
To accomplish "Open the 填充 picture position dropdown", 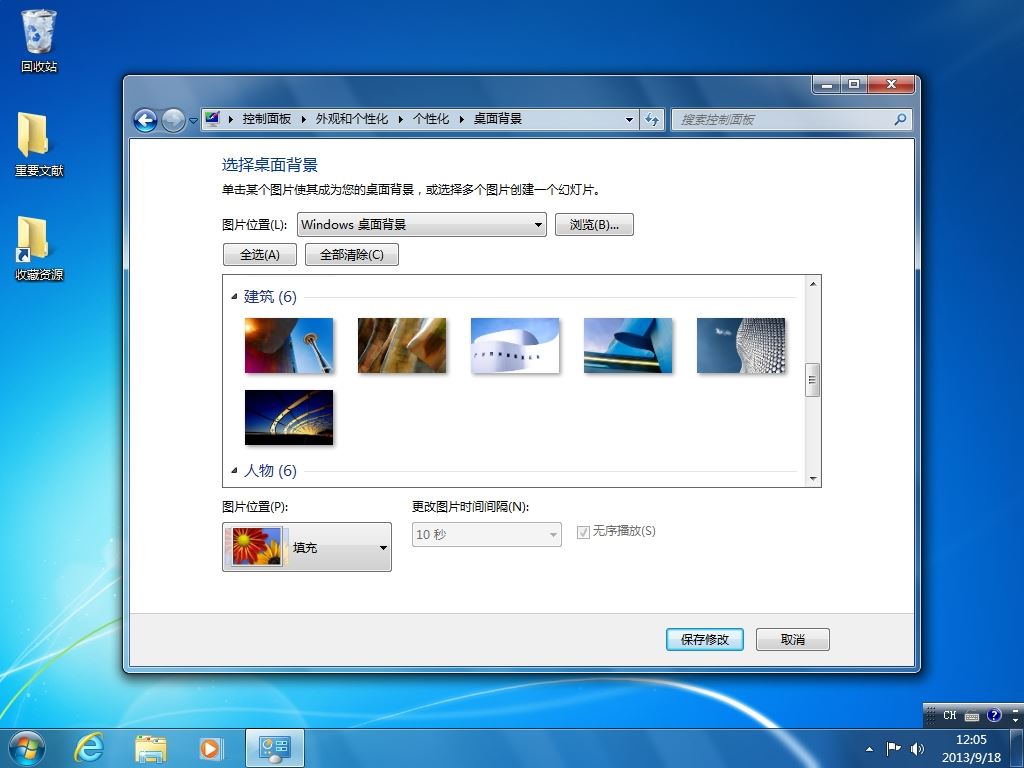I will pyautogui.click(x=307, y=547).
